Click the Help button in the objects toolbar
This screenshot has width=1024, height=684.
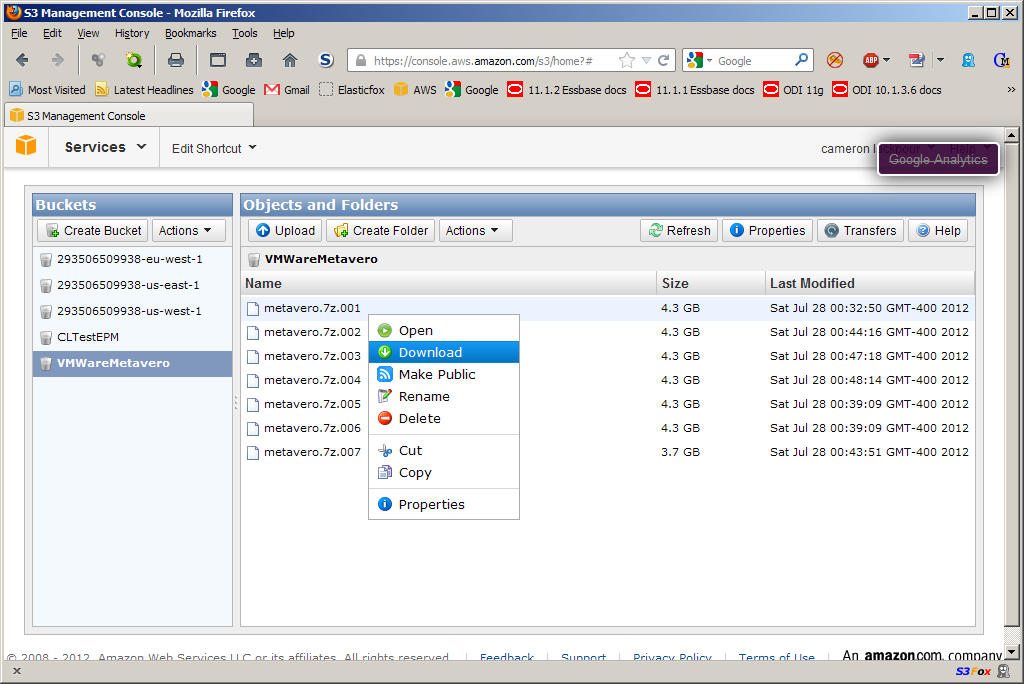click(938, 231)
